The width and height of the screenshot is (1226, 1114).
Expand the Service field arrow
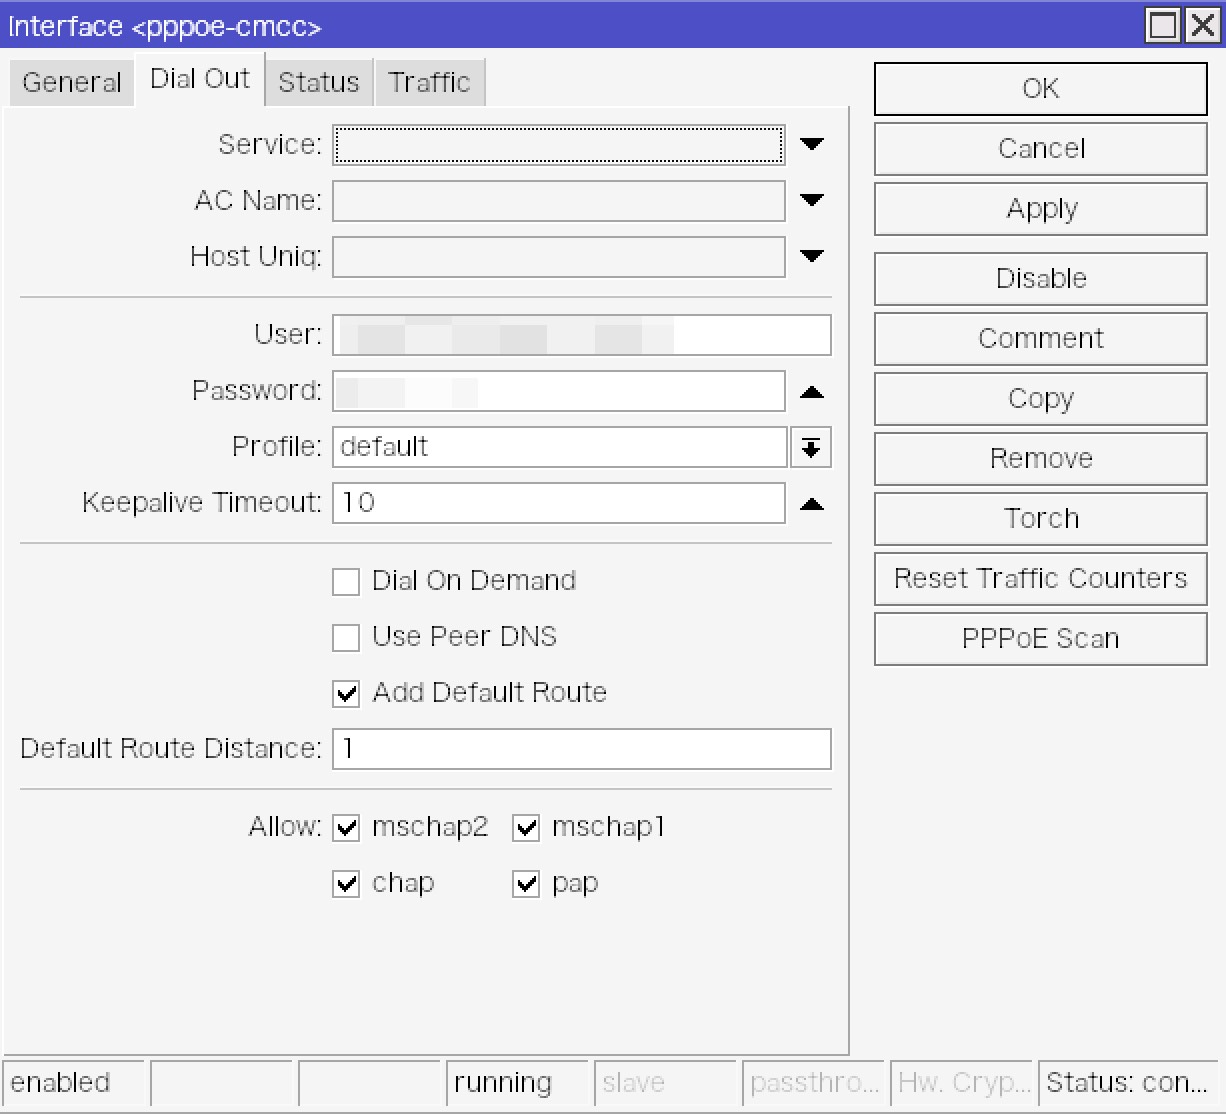point(811,145)
